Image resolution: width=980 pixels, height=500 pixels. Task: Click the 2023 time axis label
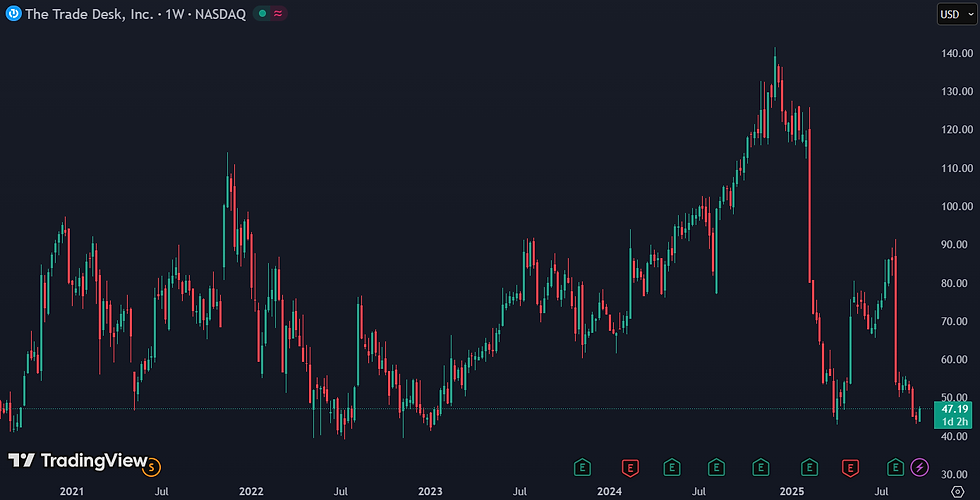tap(430, 492)
